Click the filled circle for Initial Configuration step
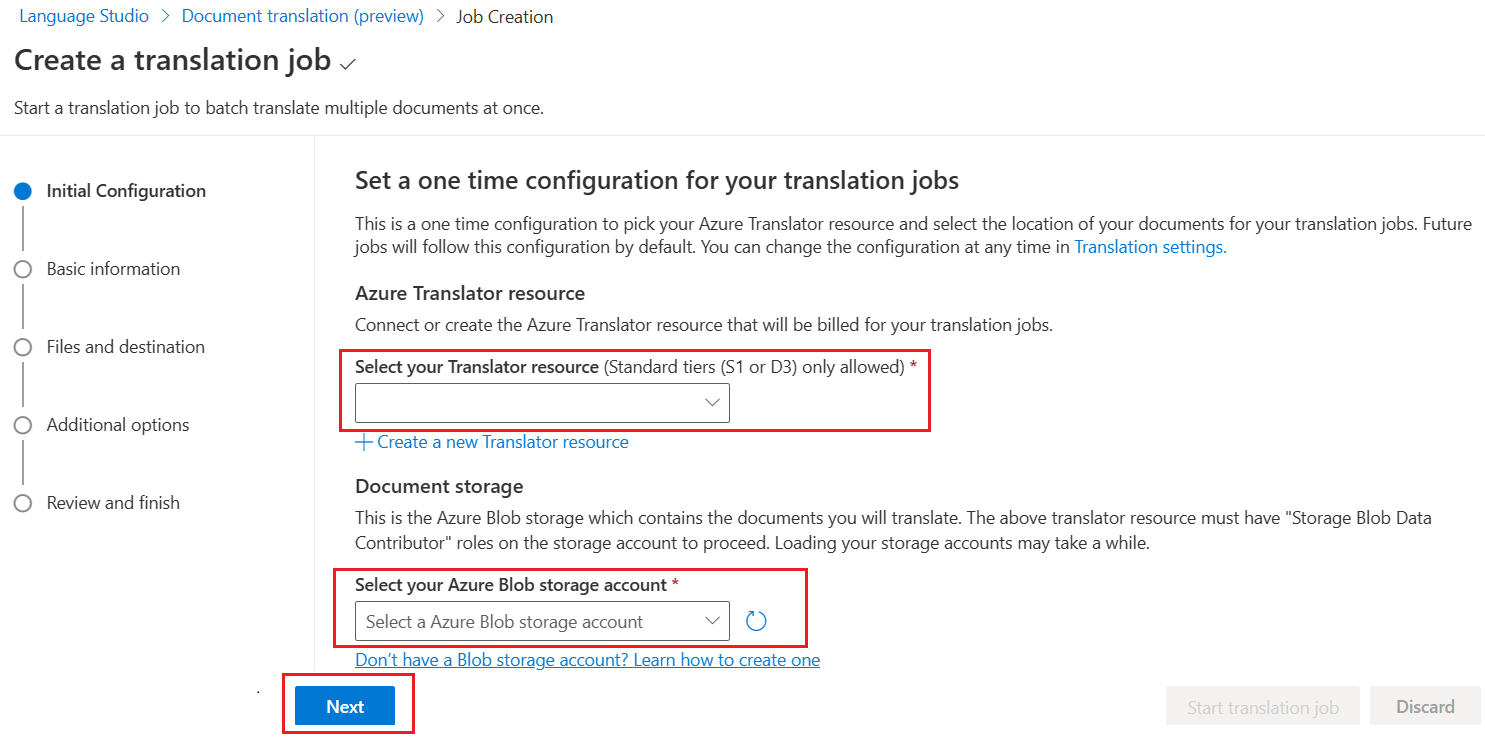The width and height of the screenshot is (1485, 739). [x=23, y=190]
